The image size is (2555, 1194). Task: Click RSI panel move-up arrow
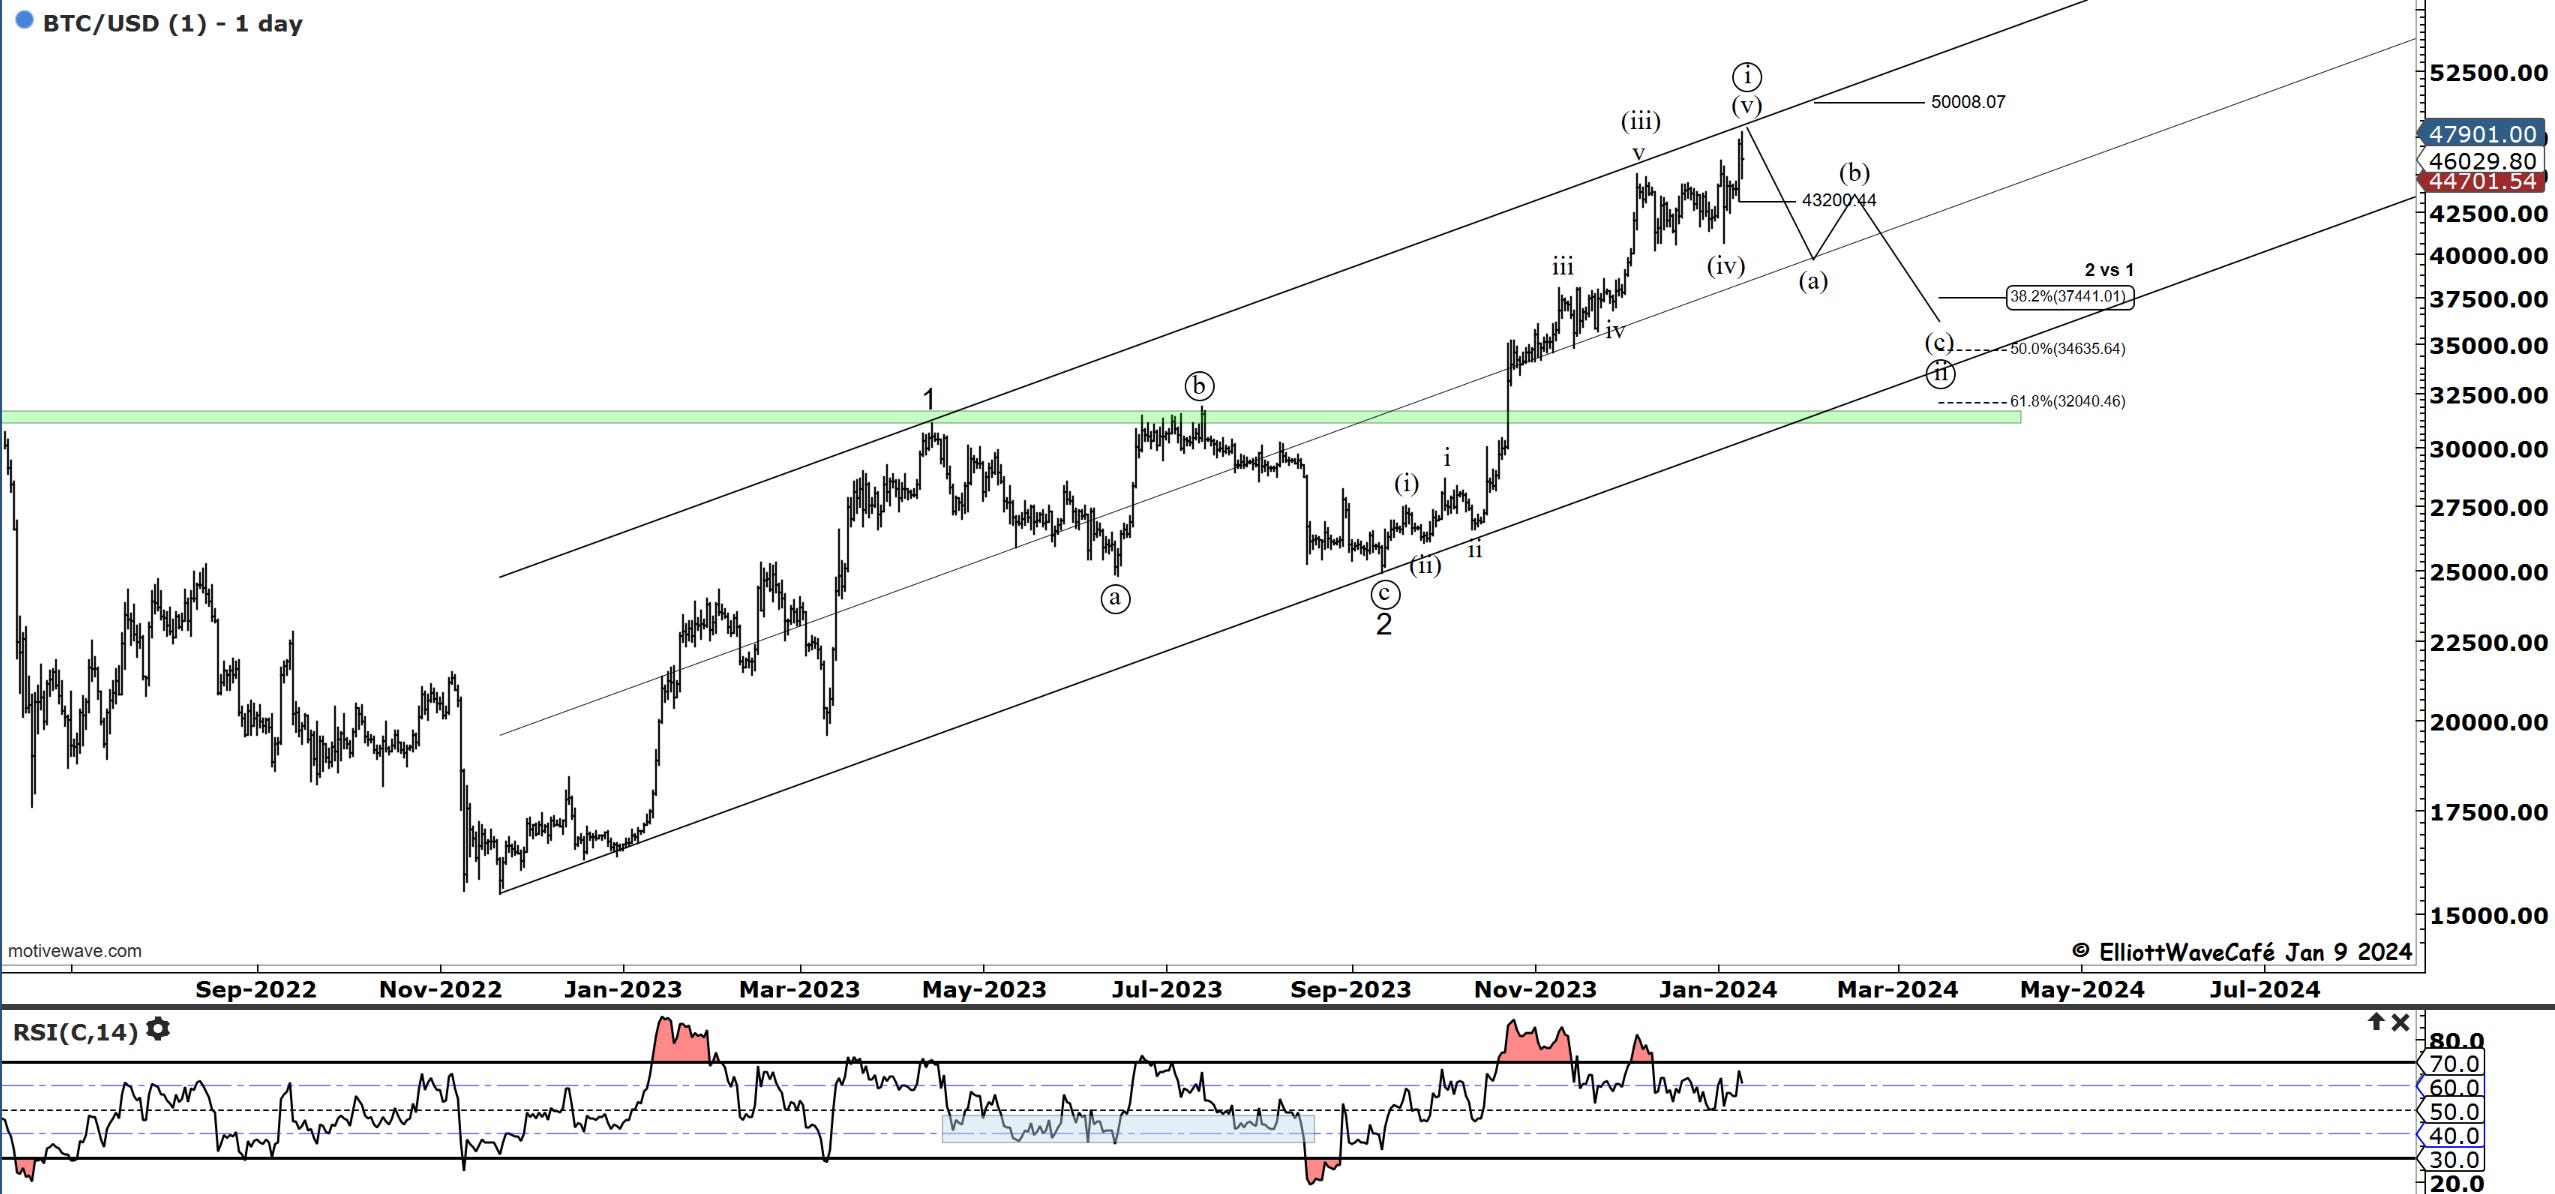pos(2375,1022)
